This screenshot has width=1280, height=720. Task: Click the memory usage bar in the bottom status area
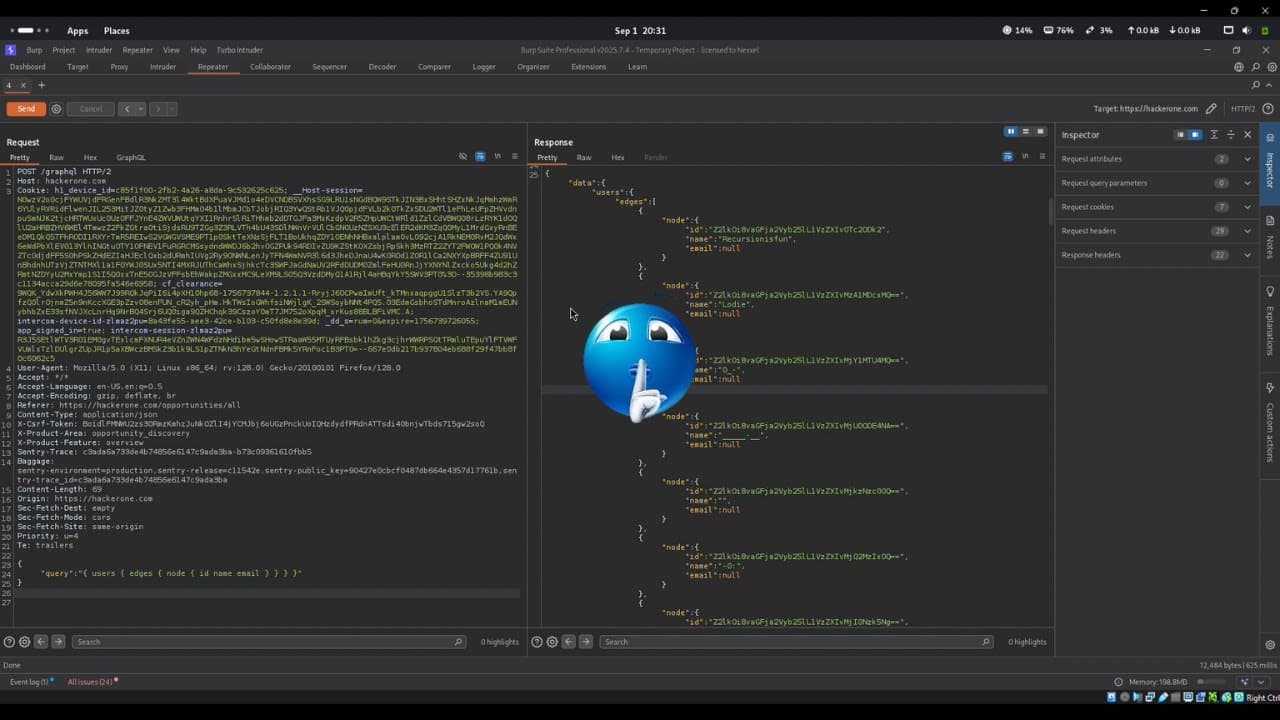pos(1210,682)
